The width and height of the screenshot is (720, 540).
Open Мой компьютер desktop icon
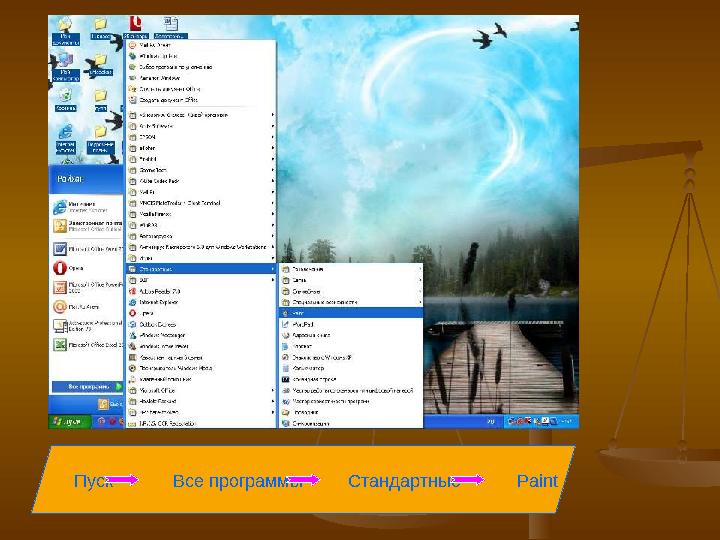click(65, 68)
